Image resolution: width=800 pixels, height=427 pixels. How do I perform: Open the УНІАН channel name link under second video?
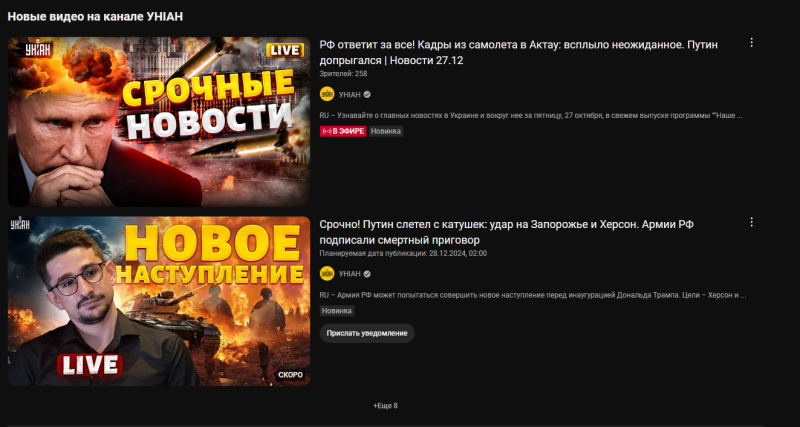point(349,273)
